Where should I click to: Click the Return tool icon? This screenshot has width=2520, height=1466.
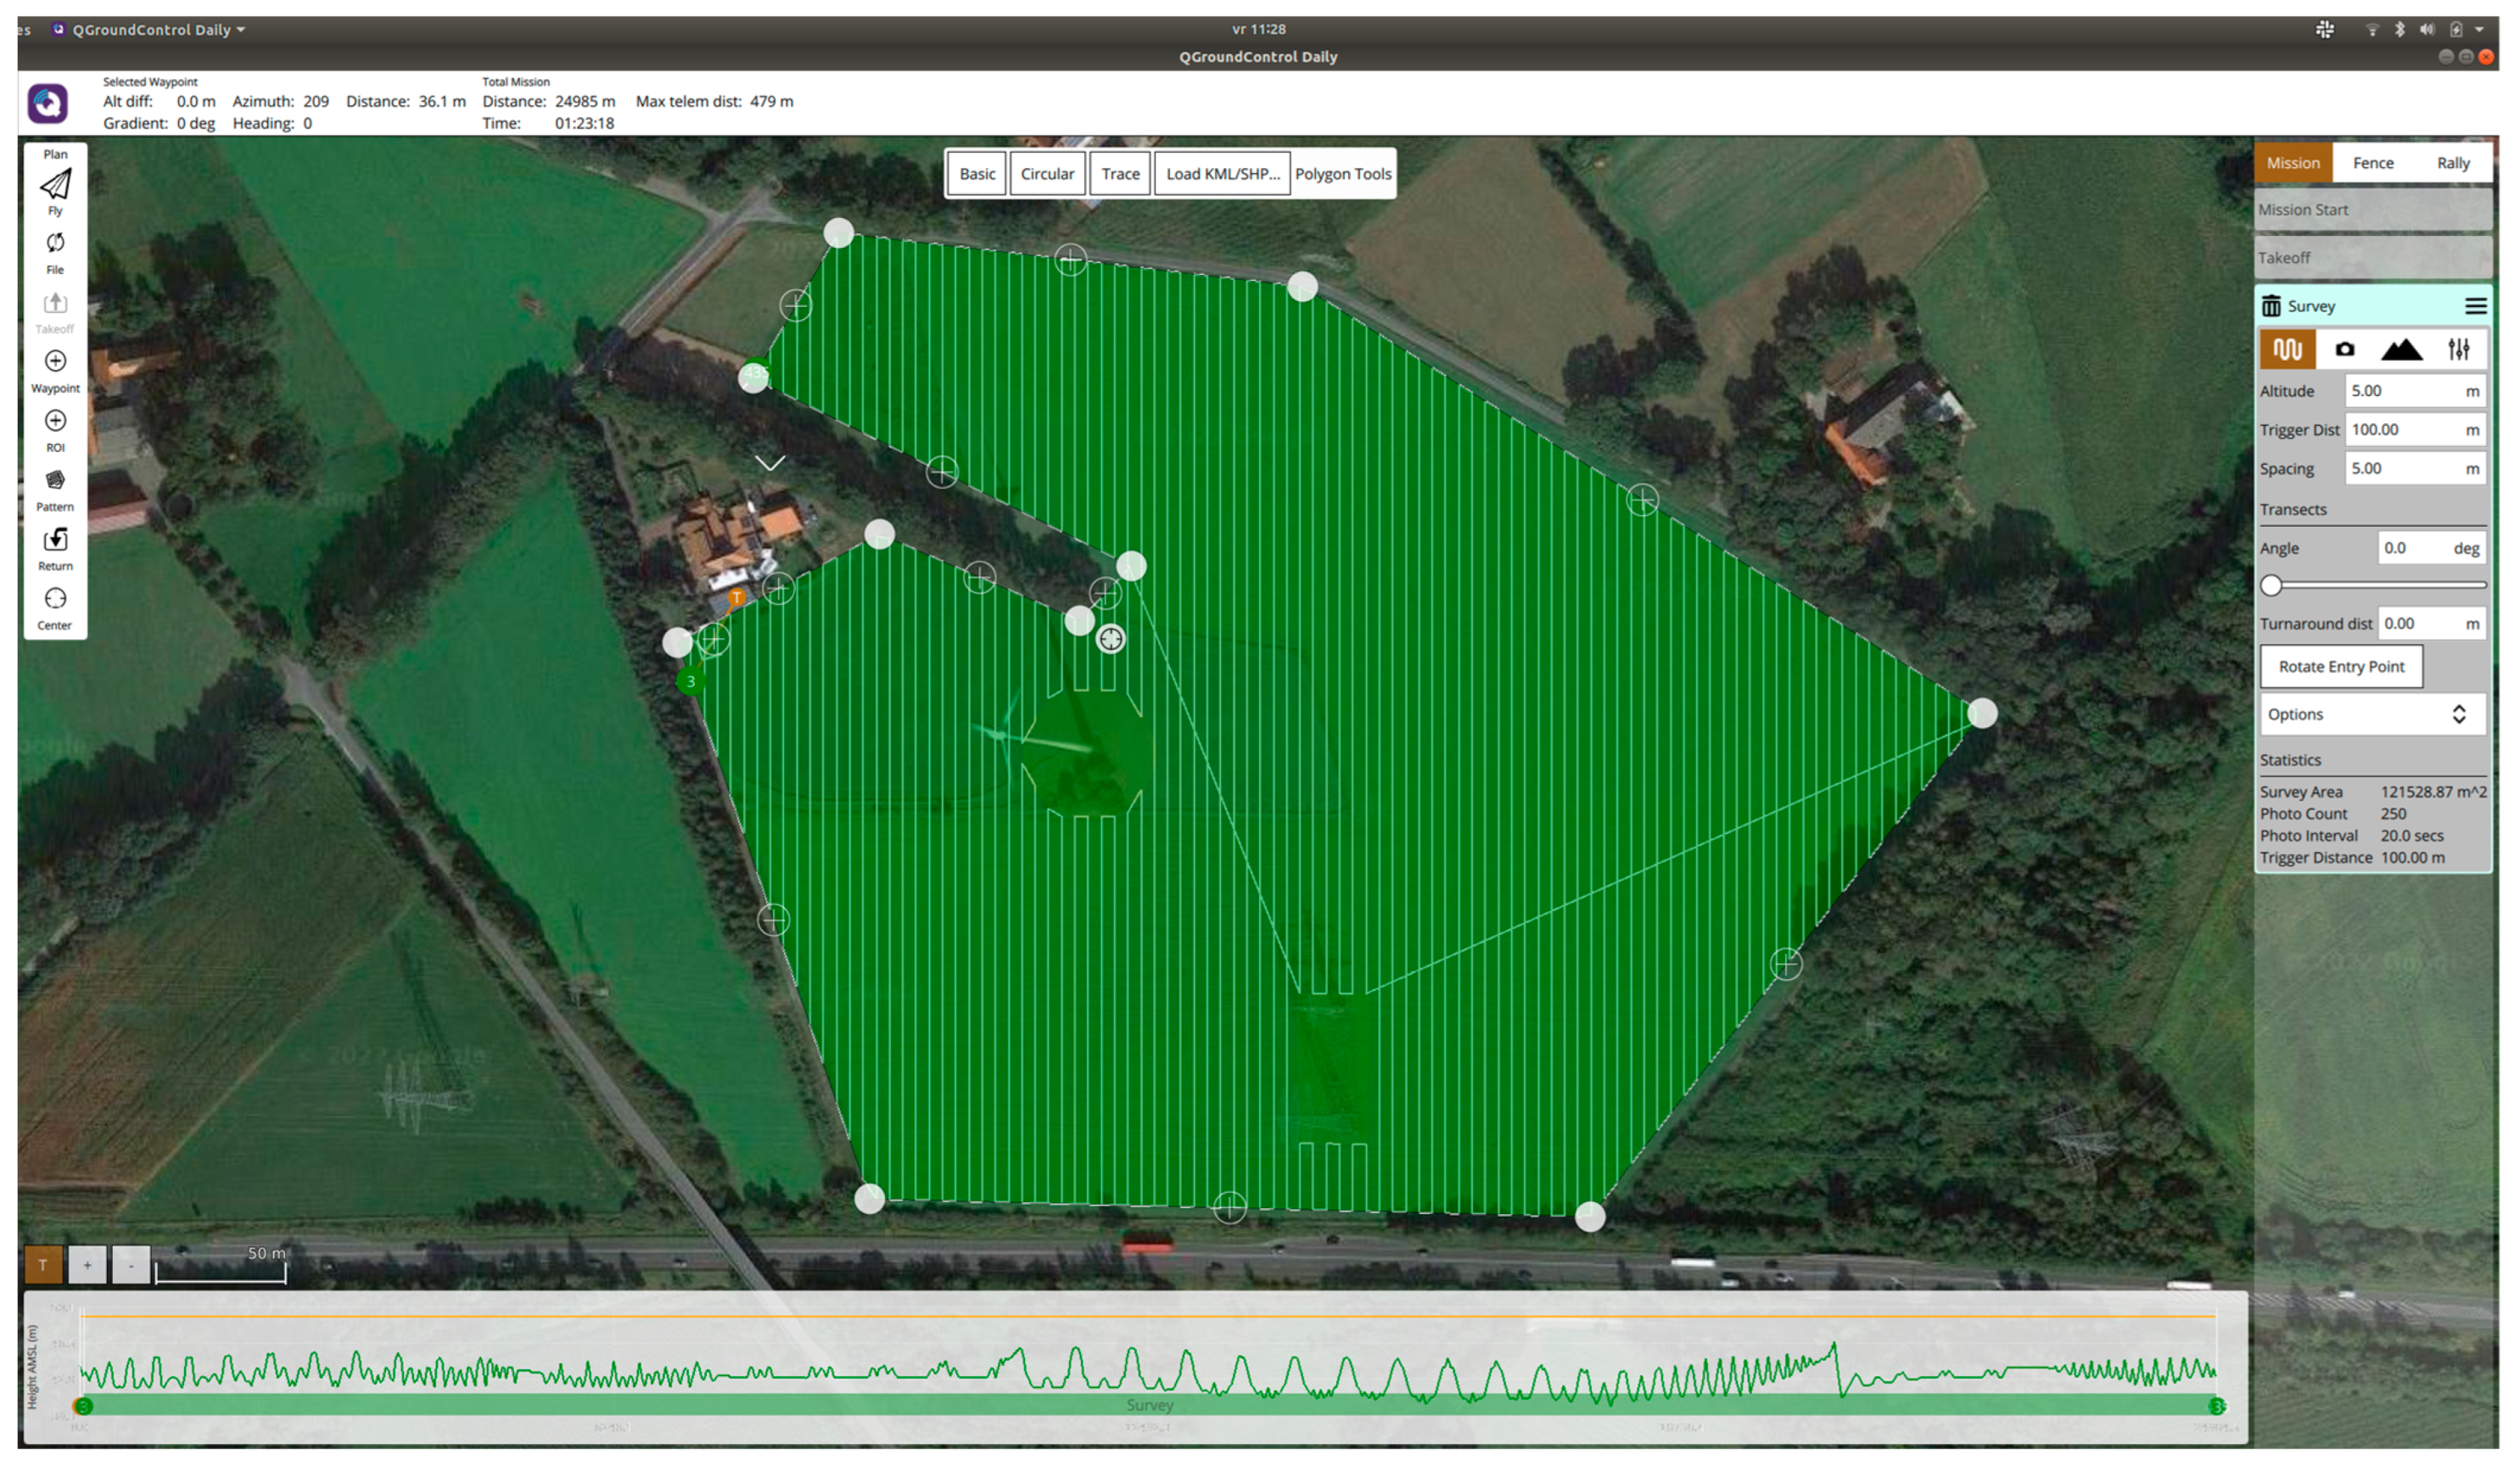[x=55, y=540]
